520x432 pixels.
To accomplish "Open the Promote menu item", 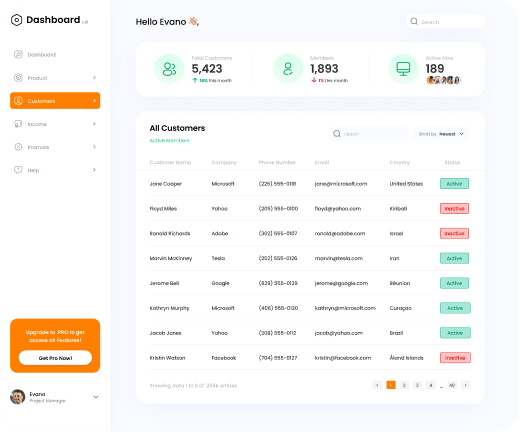I will click(x=55, y=147).
